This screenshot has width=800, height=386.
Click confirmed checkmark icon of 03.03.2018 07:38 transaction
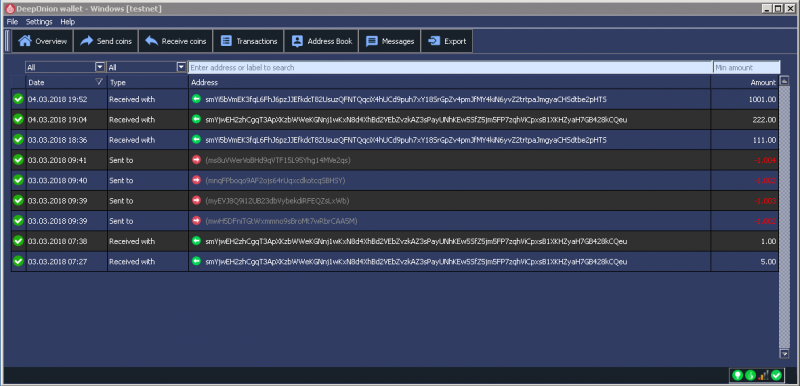(18, 241)
